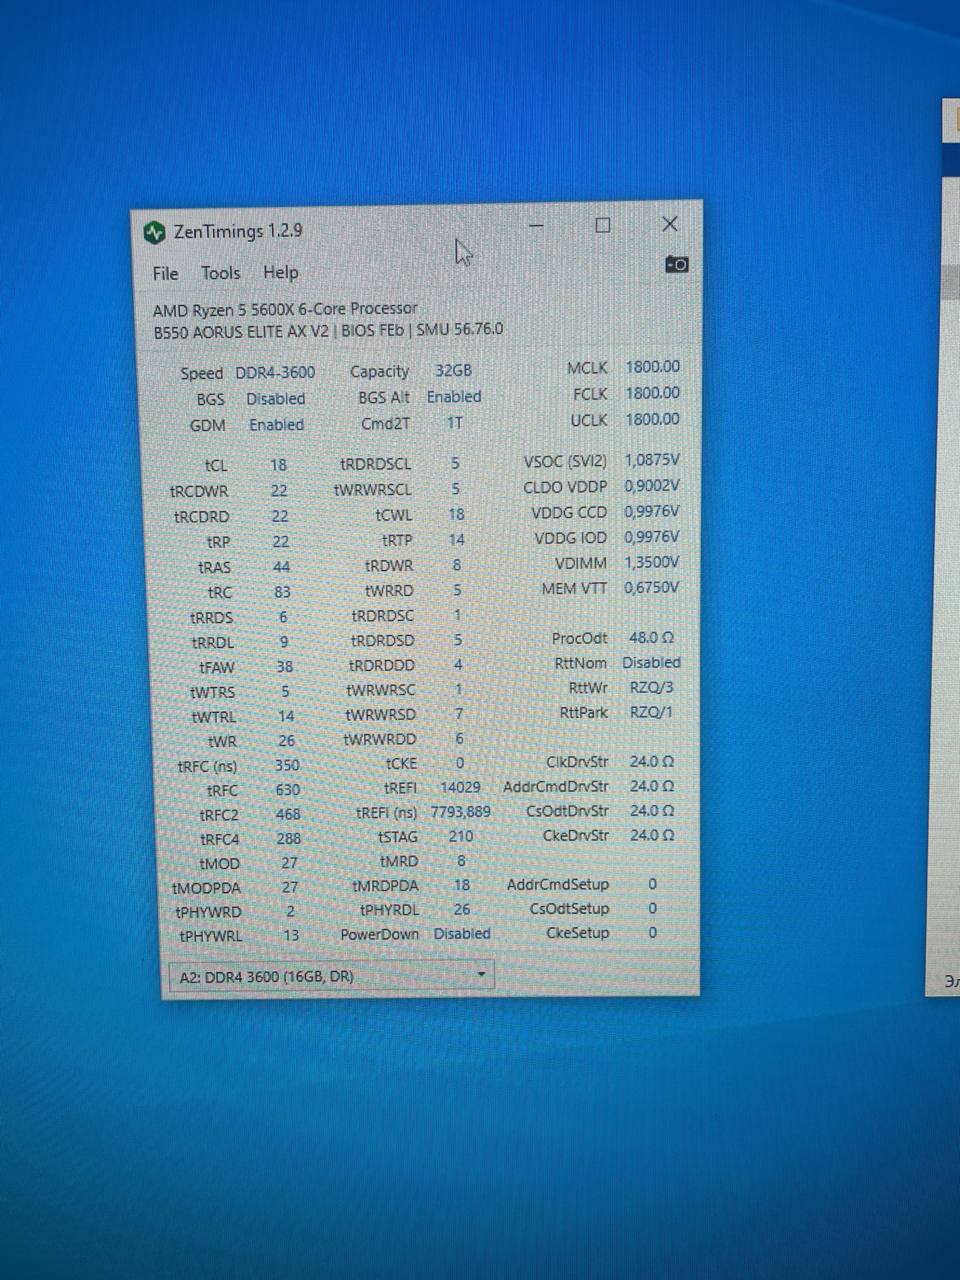Open the File menu
960x1280 pixels.
(165, 274)
